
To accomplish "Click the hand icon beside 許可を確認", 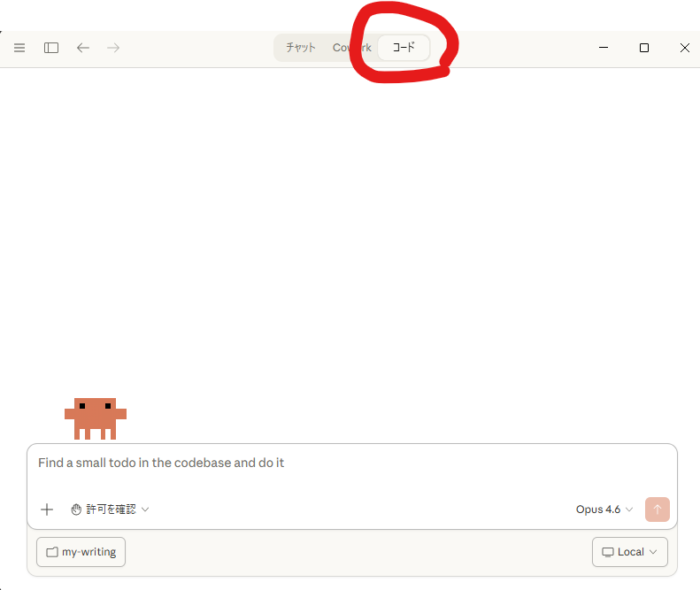I will click(x=77, y=509).
